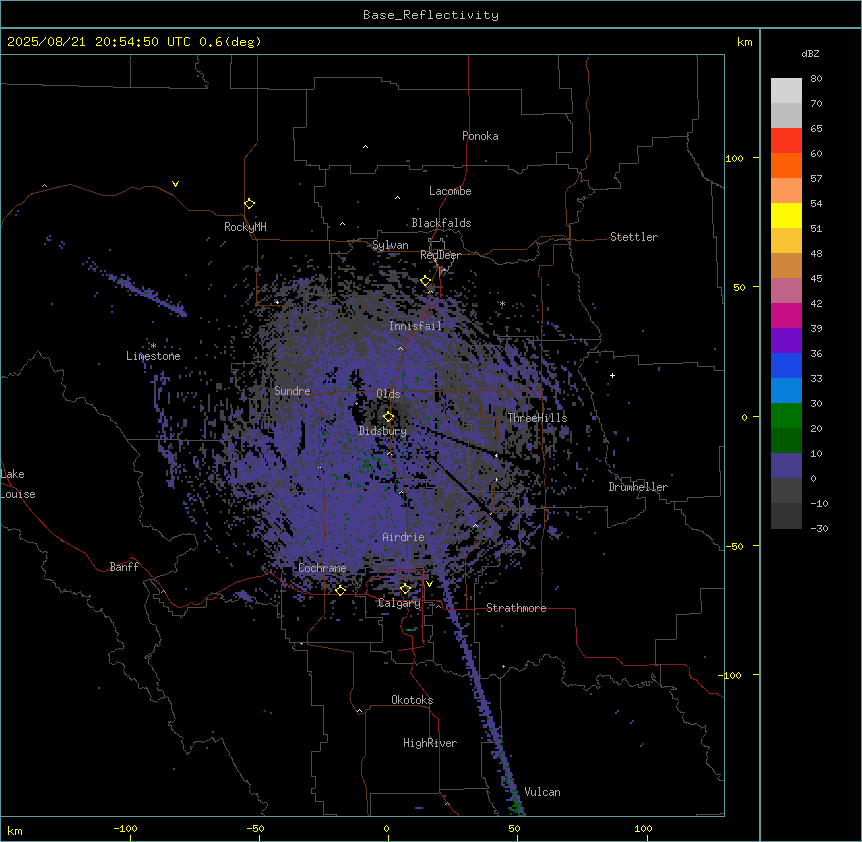Click the RockyMH label
Viewport: 862px width, 842px height.
(x=245, y=227)
